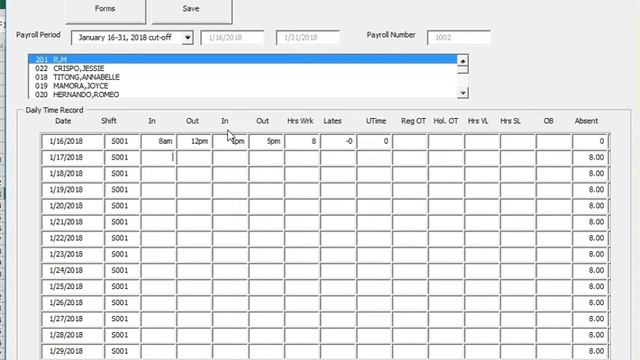
Task: Click the Reg OT column header
Action: click(x=413, y=121)
